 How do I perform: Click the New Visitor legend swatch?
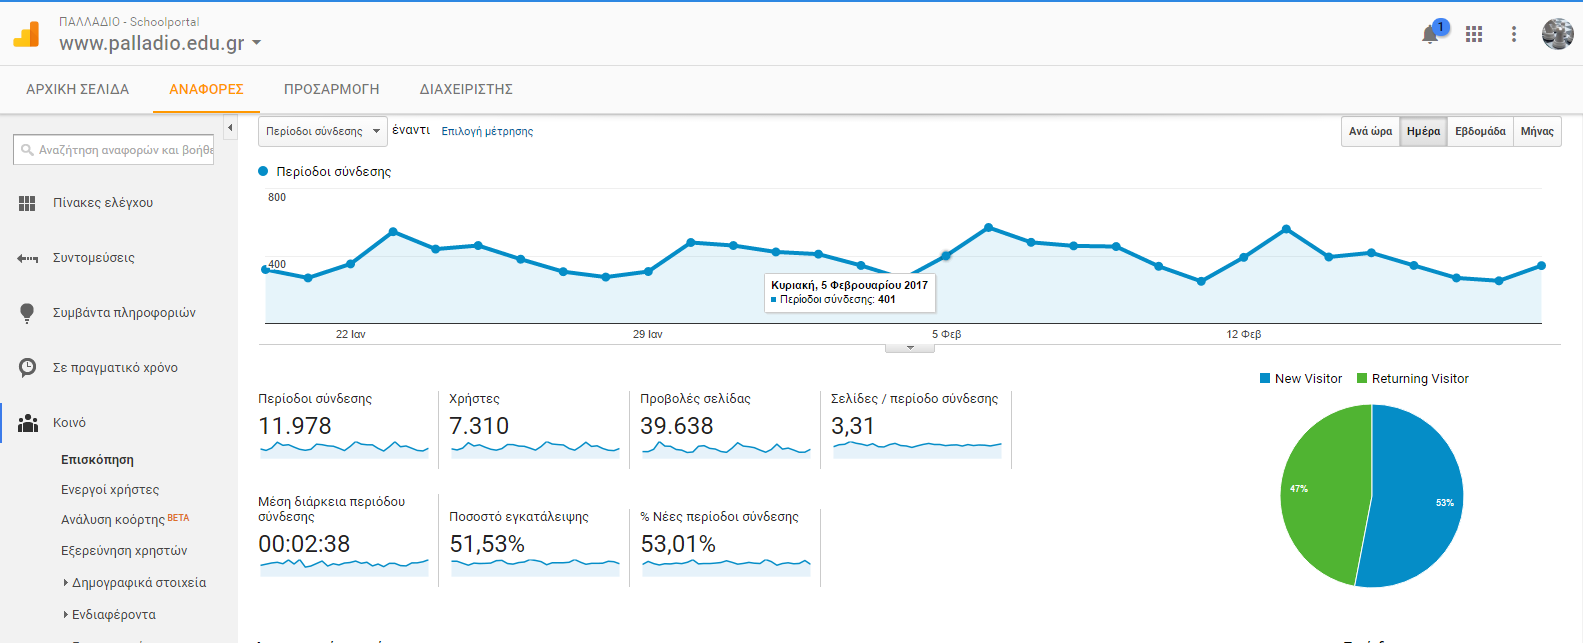(x=1265, y=378)
